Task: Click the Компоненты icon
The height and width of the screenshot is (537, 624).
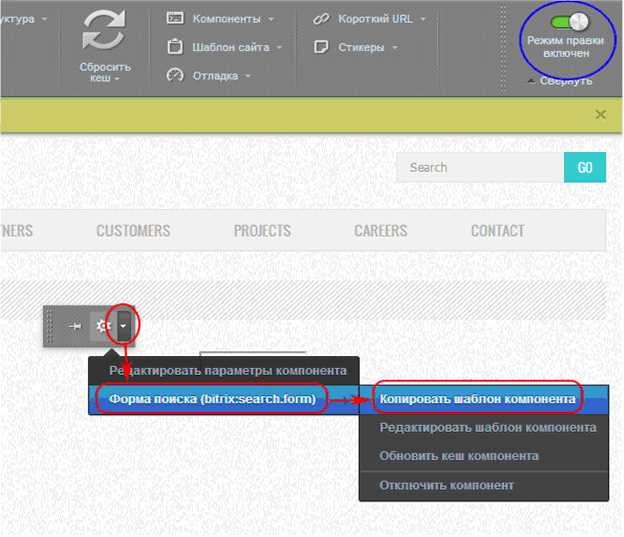Action: coord(175,18)
